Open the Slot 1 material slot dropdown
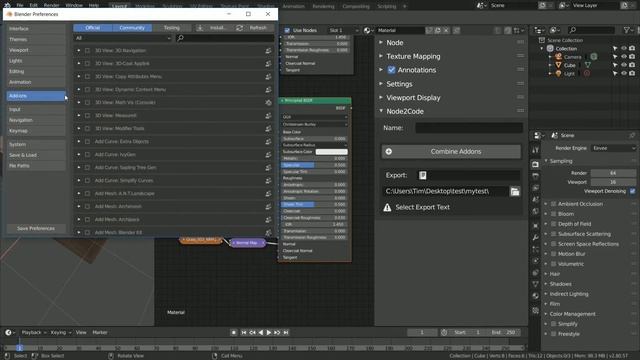The height and width of the screenshot is (360, 640). coord(343,30)
